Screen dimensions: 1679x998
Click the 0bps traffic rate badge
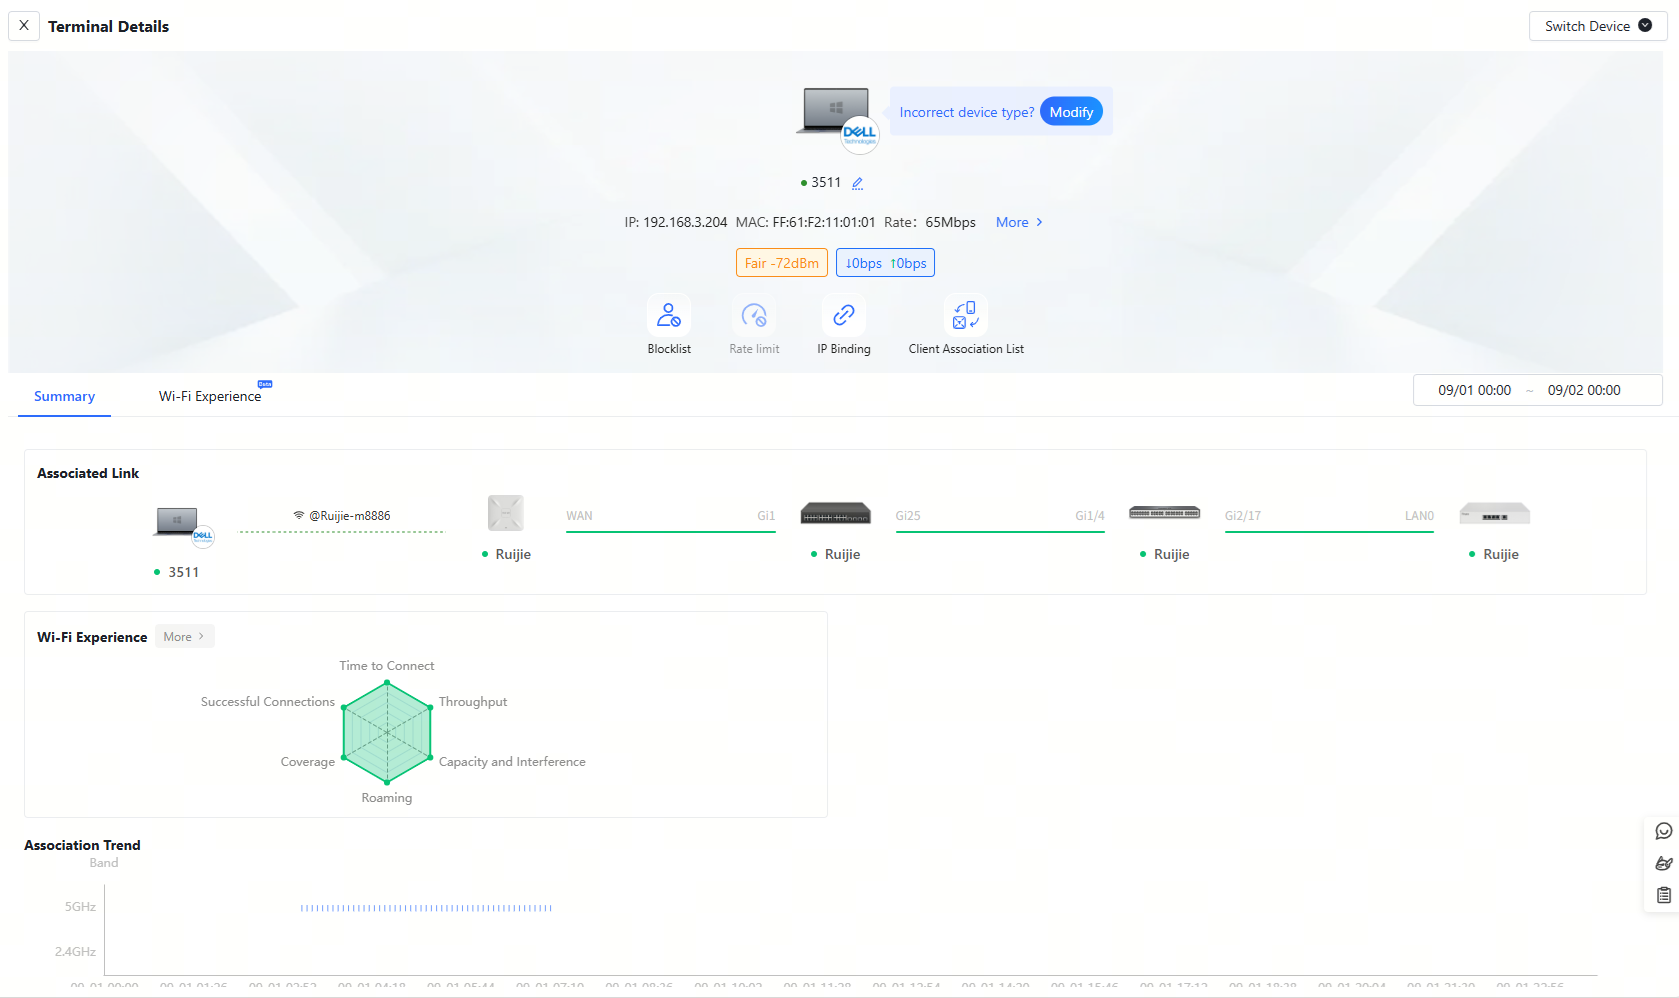click(x=885, y=263)
